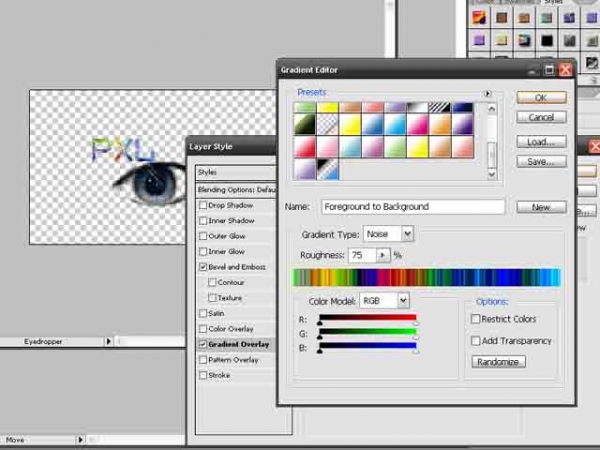This screenshot has width=600, height=450.
Task: Choose the navy blue to black gradient preset
Action: 463,107
